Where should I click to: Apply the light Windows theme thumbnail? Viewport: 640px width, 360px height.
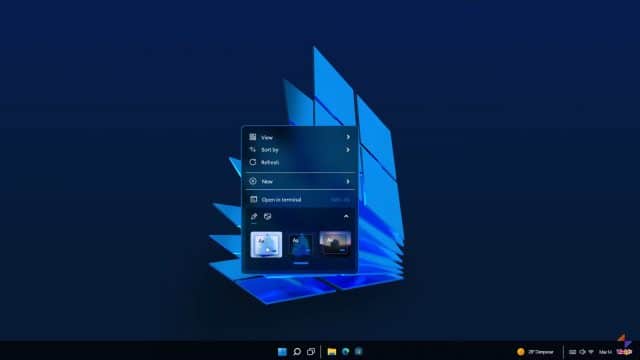pos(266,244)
